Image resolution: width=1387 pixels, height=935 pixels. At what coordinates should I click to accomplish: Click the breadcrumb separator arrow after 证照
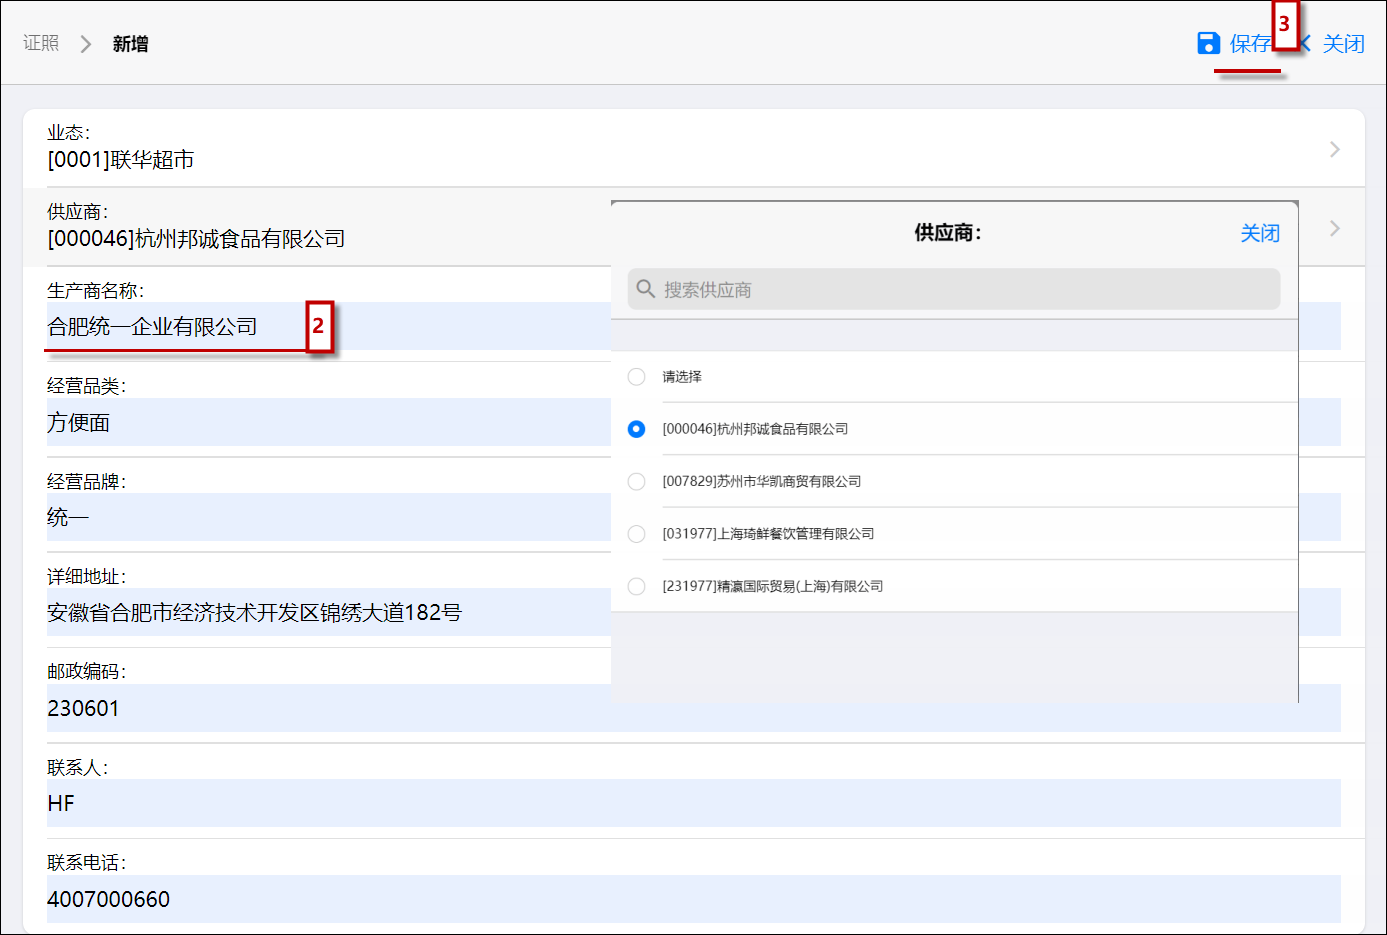86,44
